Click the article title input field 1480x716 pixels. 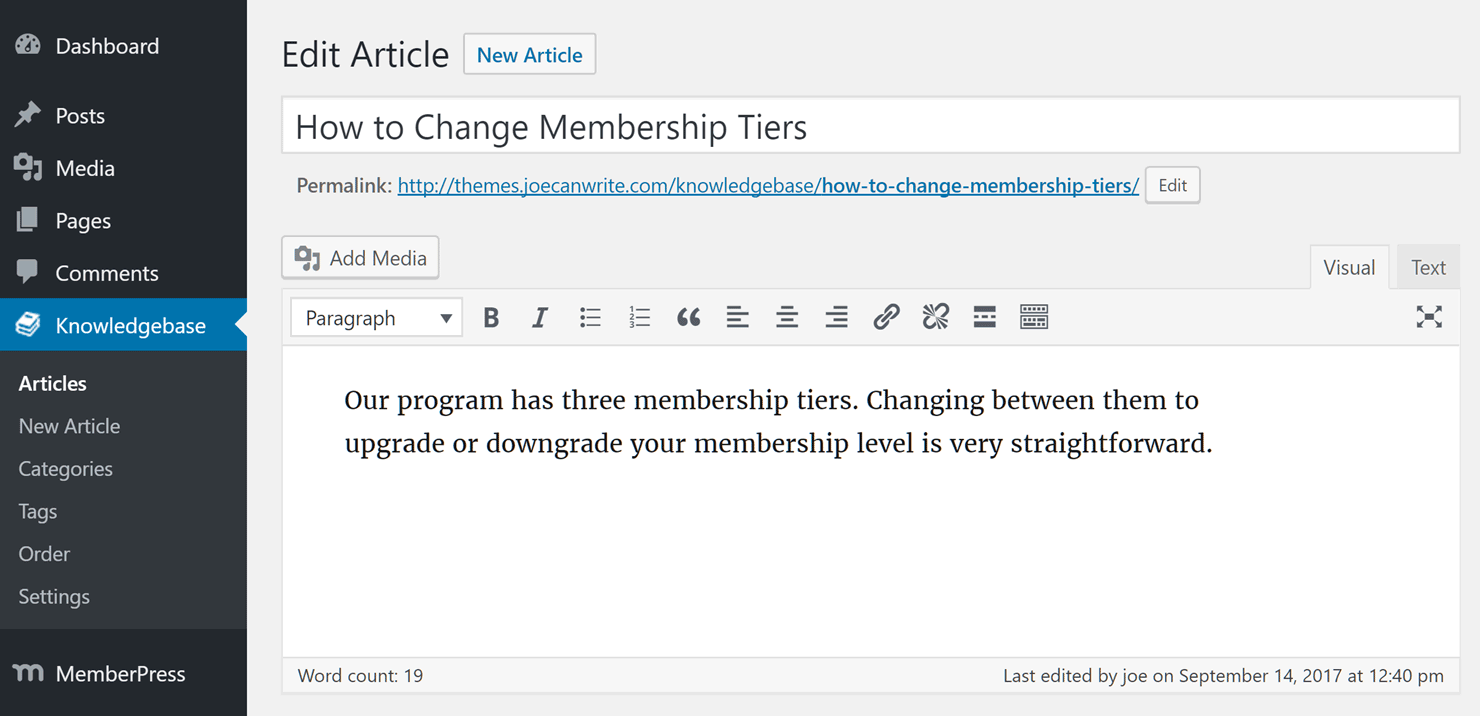tap(871, 126)
